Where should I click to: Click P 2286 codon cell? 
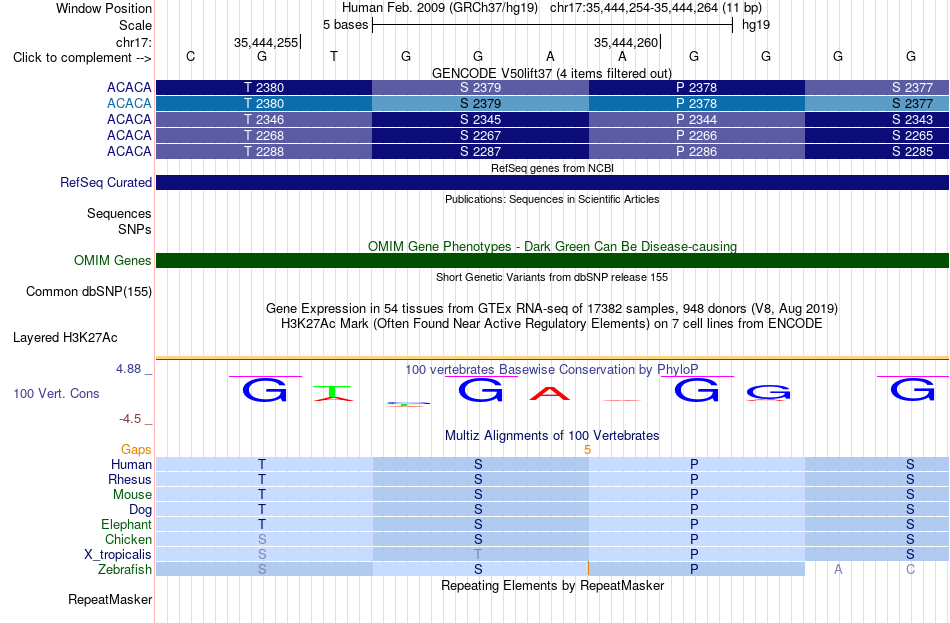pos(697,152)
